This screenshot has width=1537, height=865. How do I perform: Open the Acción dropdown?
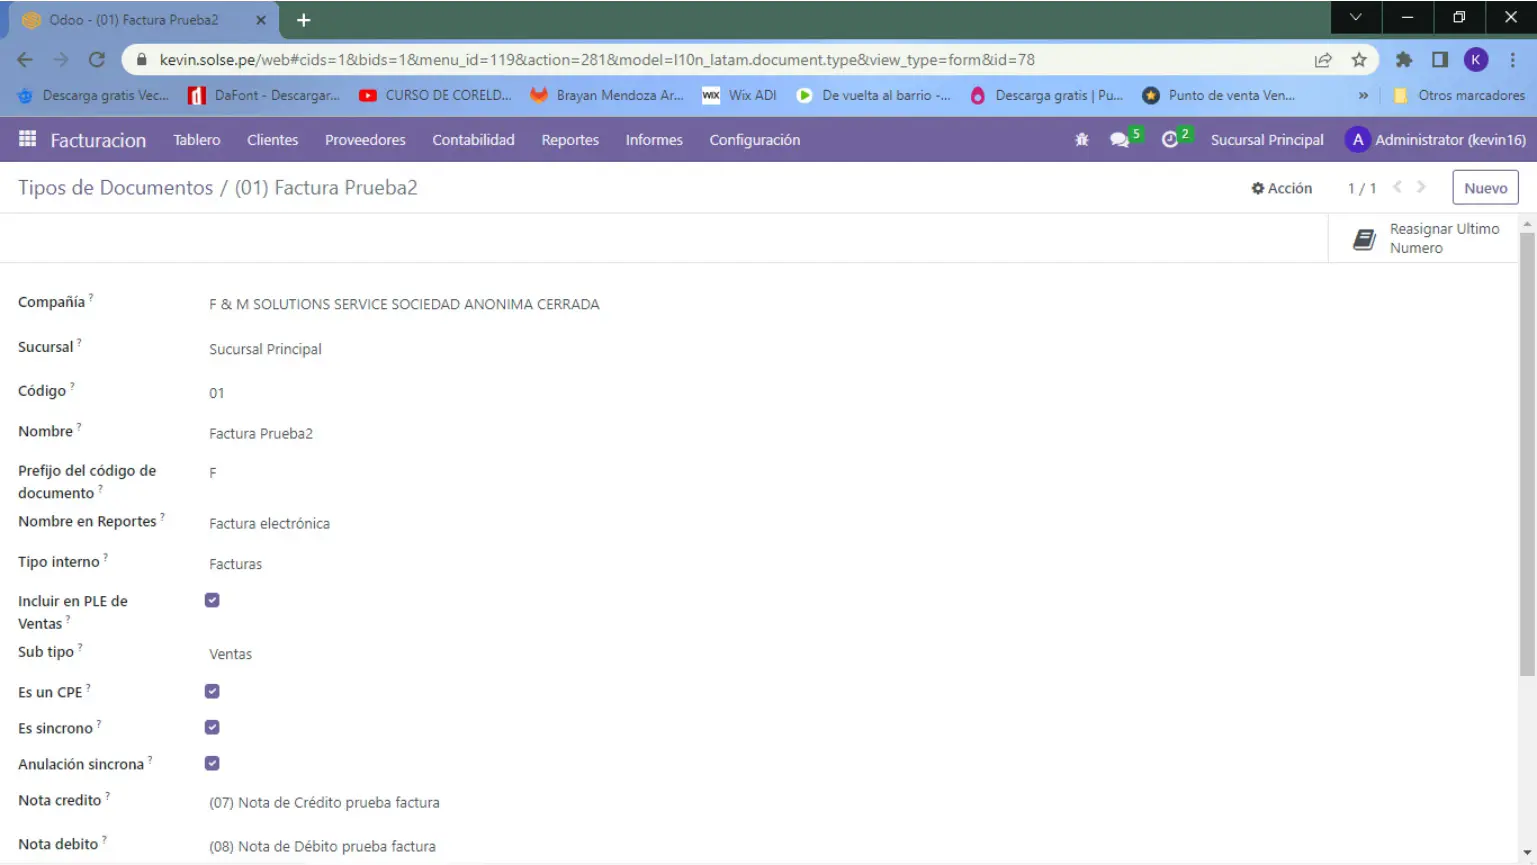pyautogui.click(x=1282, y=188)
